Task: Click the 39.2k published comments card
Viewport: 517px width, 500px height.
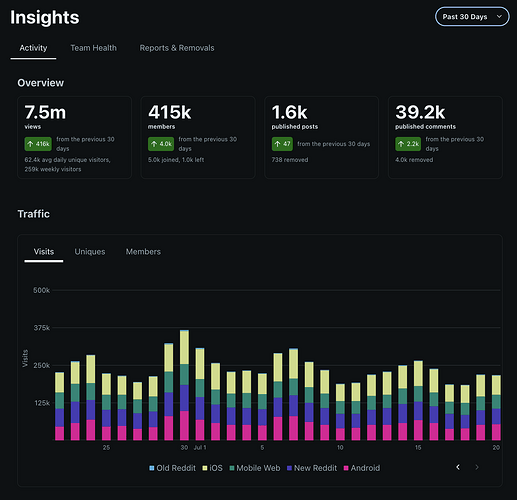Action: [445, 138]
